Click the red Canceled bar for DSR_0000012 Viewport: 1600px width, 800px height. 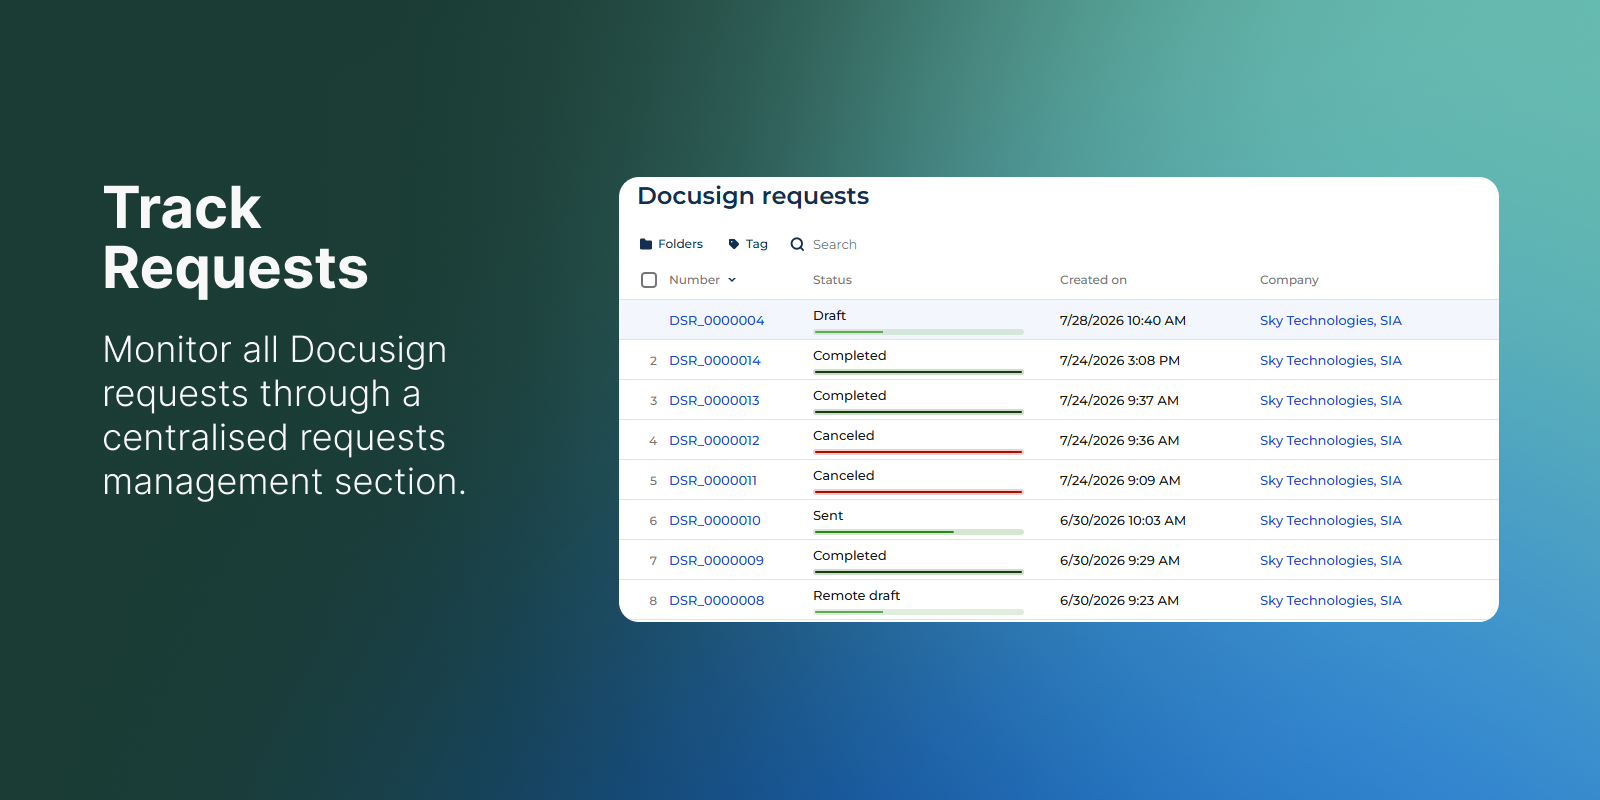point(918,452)
